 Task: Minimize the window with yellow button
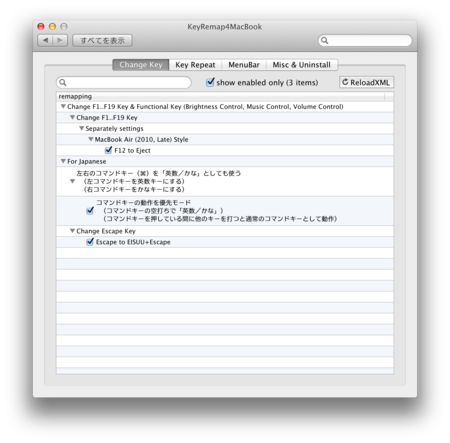[52, 26]
